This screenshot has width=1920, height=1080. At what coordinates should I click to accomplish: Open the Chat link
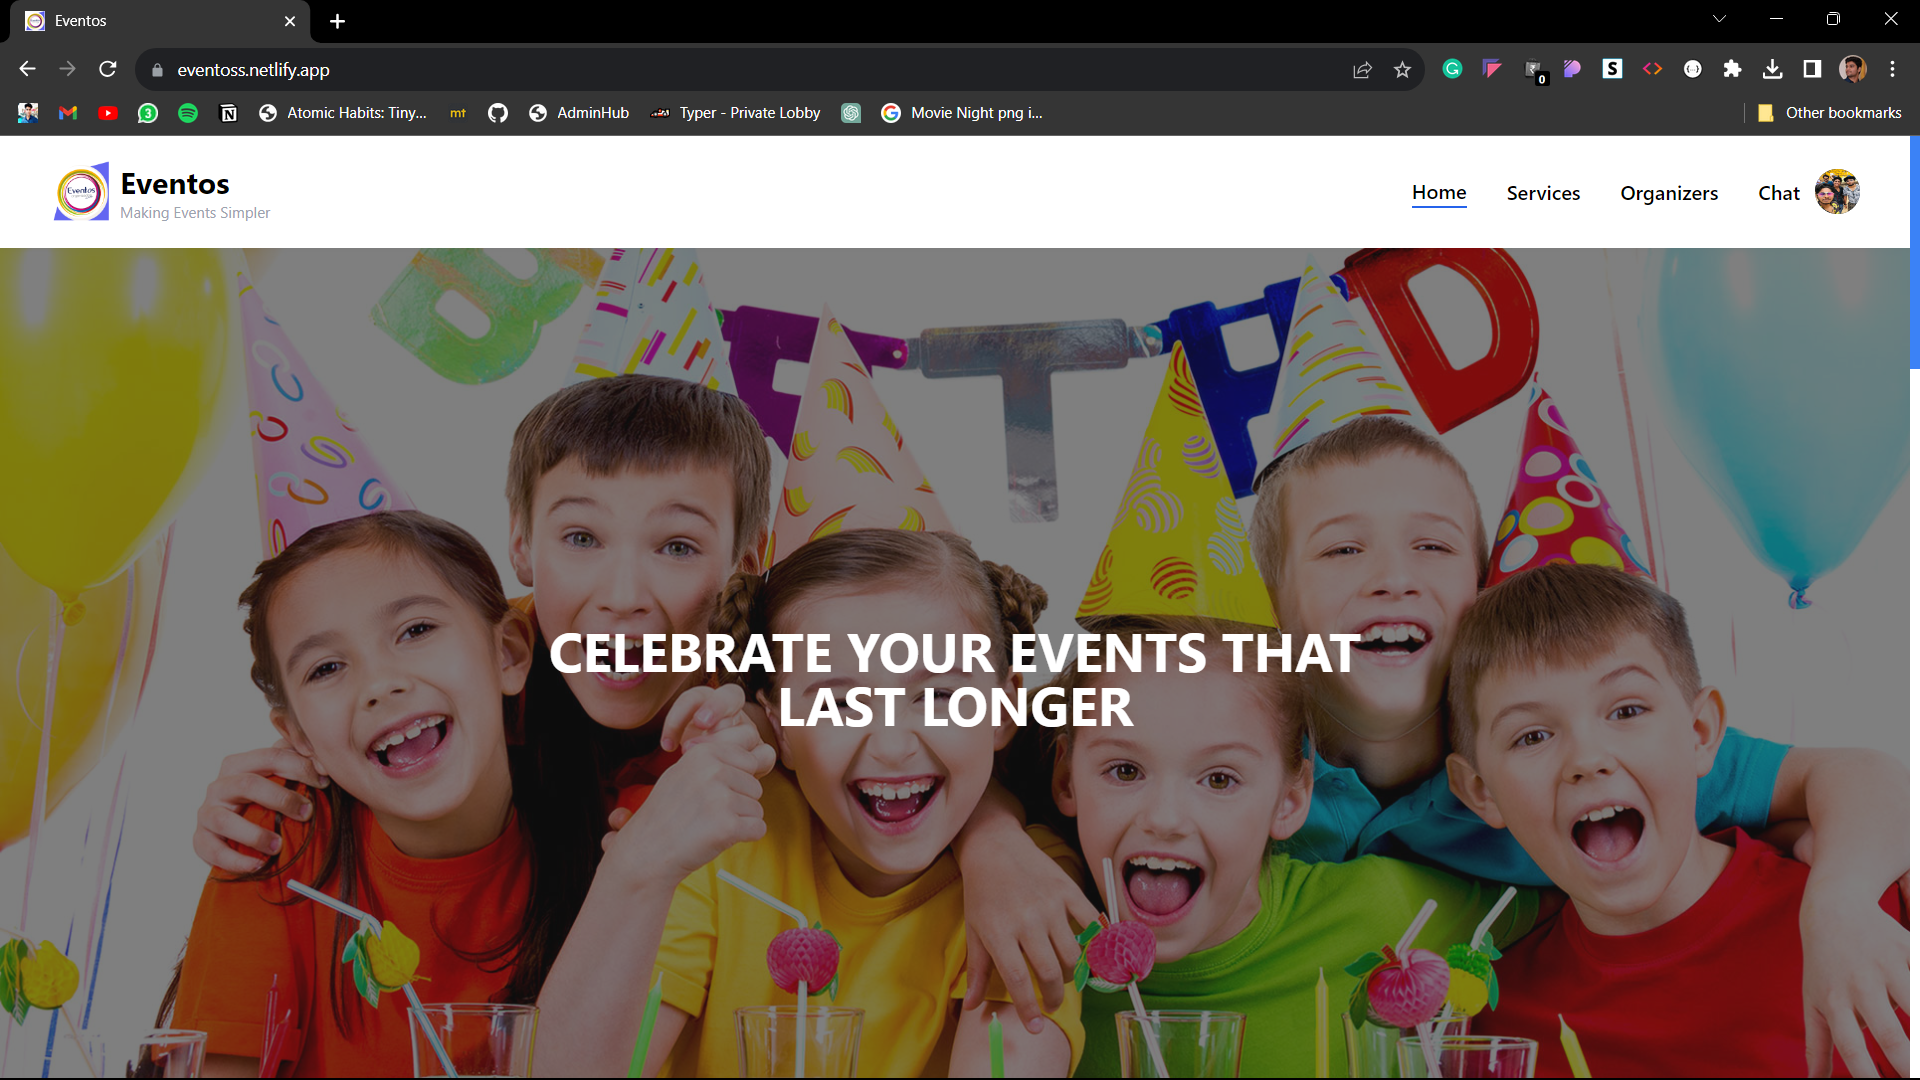(x=1778, y=193)
